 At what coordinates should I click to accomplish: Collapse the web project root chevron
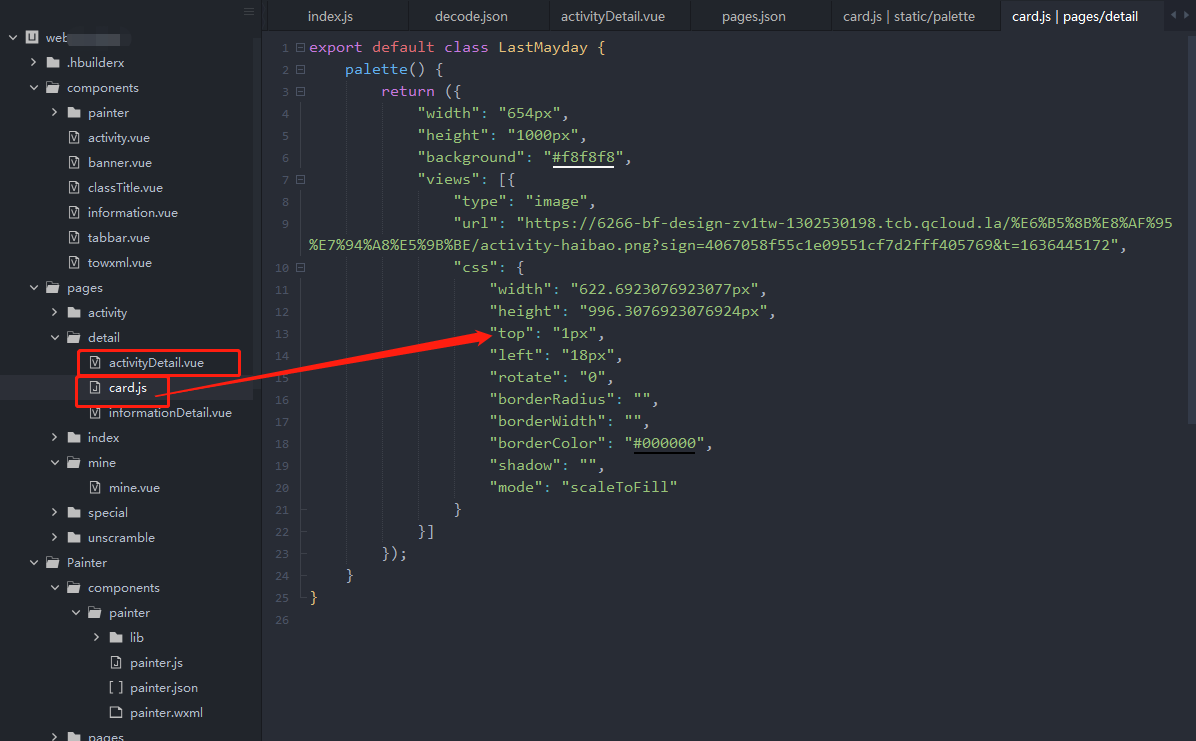[13, 37]
